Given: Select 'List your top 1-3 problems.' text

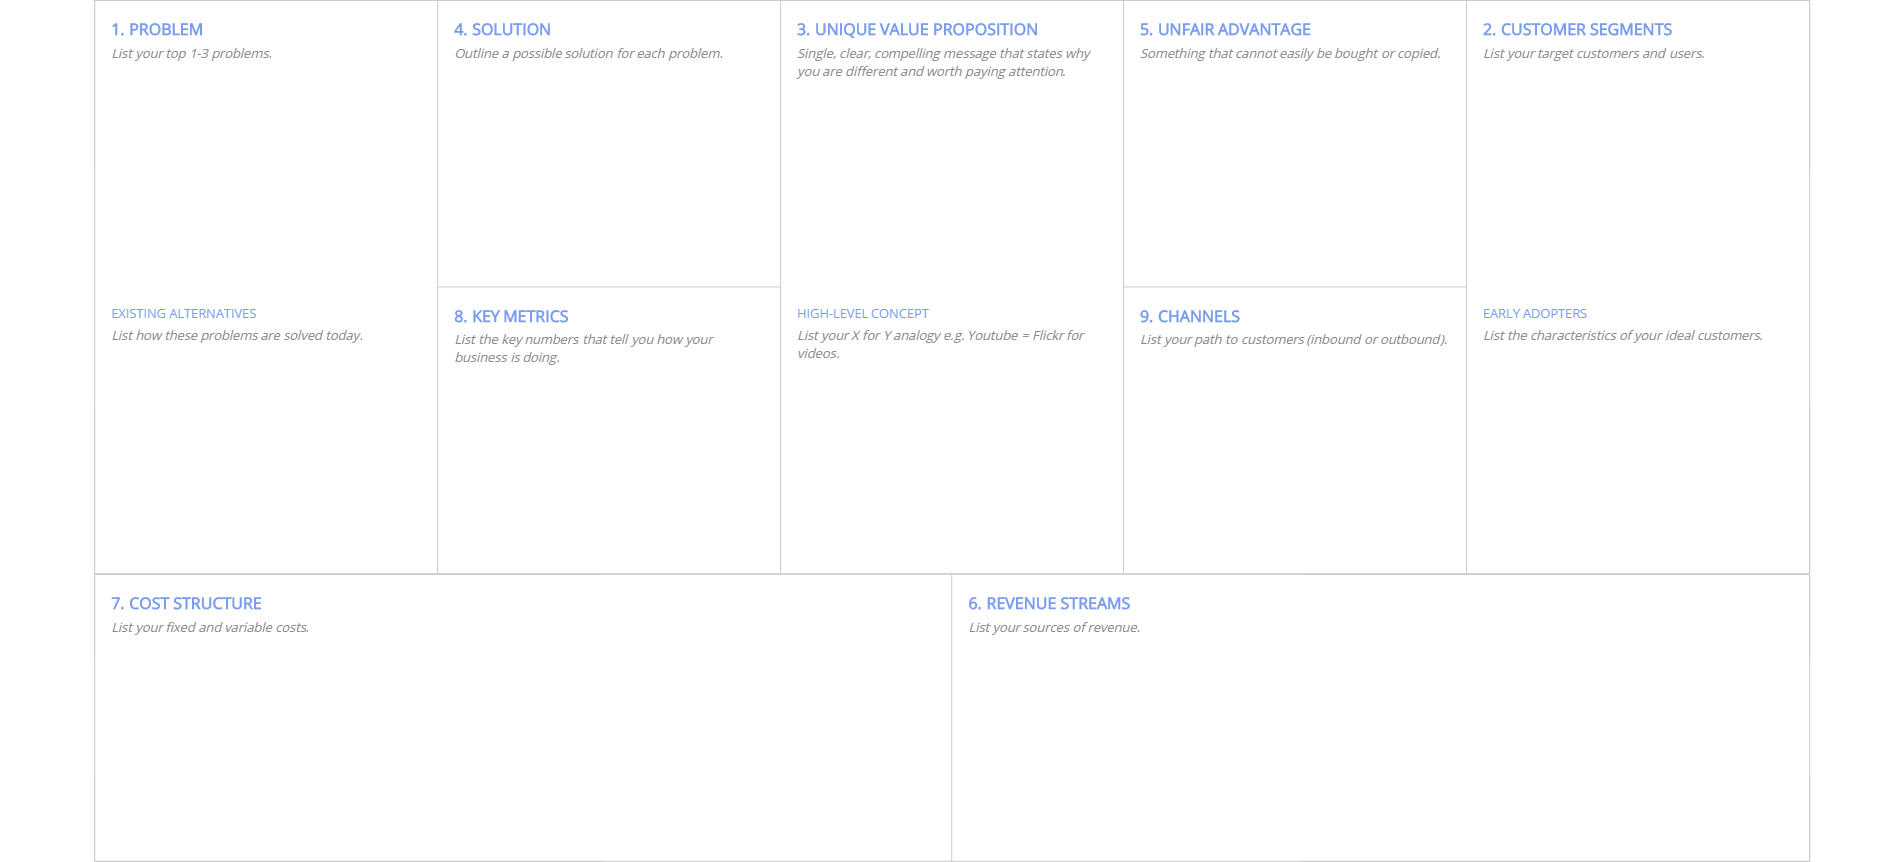Looking at the screenshot, I should point(192,54).
